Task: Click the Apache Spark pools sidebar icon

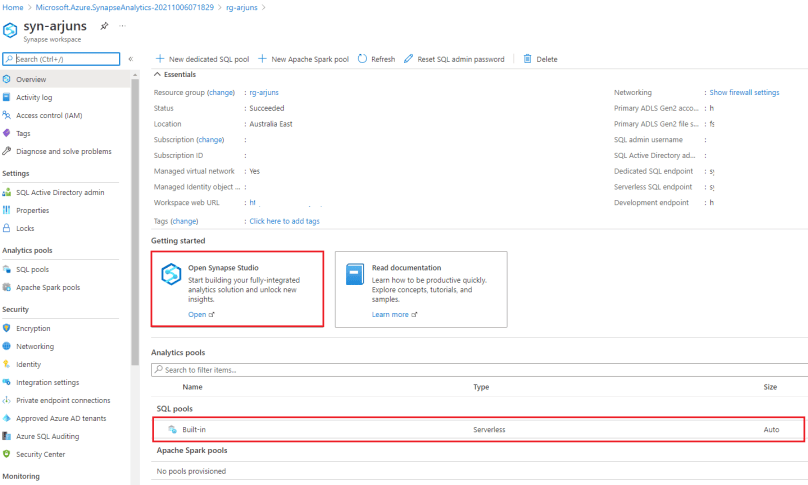Action: click(x=6, y=287)
